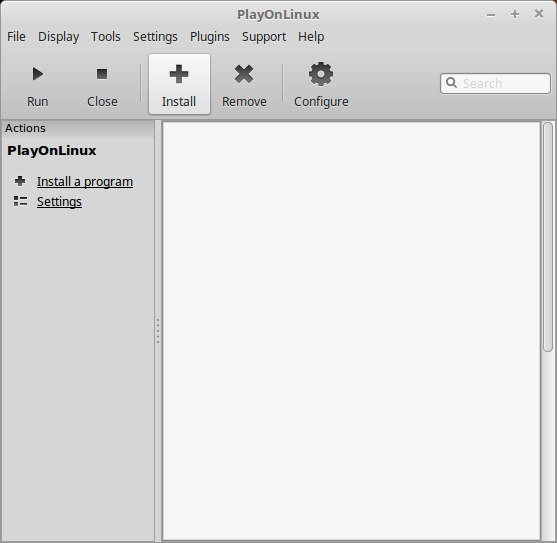
Task: Focus the Search input field
Action: [495, 83]
